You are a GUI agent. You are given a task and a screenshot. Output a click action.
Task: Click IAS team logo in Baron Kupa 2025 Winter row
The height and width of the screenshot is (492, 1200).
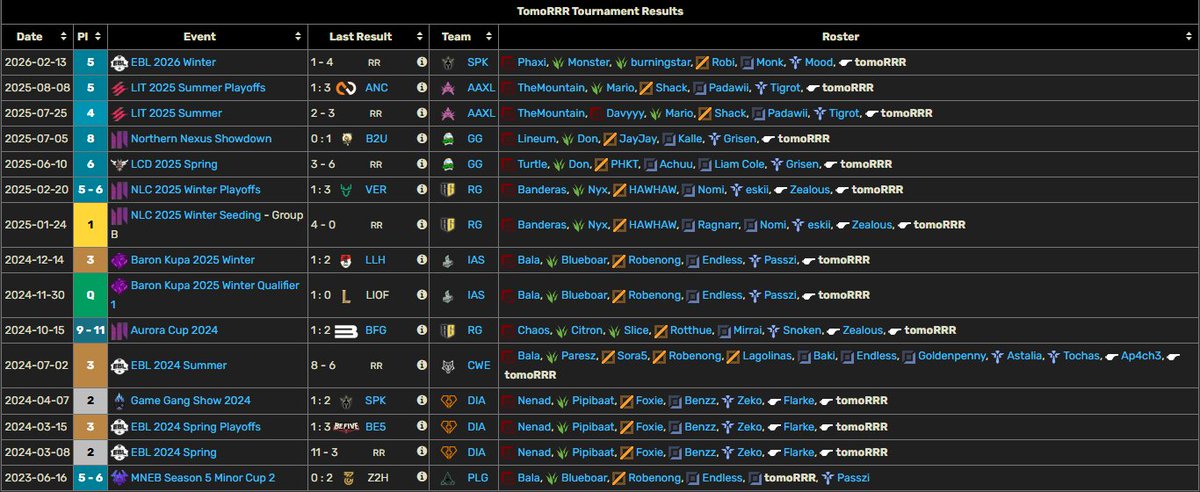coord(448,260)
